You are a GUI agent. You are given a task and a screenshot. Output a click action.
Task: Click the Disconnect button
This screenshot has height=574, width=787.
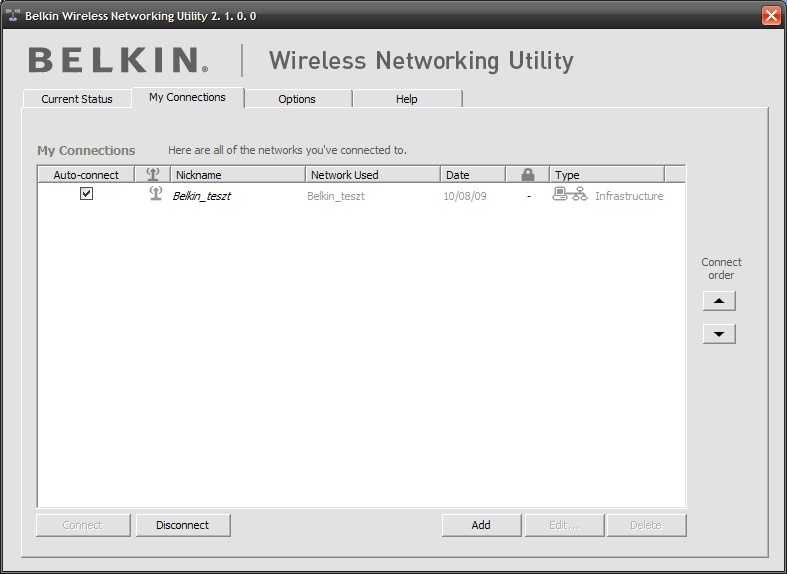[x=183, y=525]
